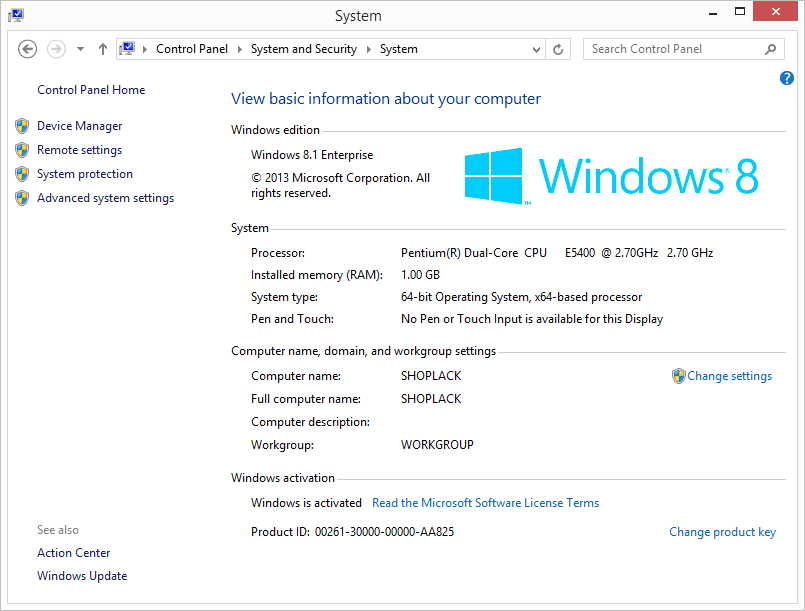This screenshot has height=611, width=805.
Task: Select the System breadcrumb in address bar
Action: [398, 49]
